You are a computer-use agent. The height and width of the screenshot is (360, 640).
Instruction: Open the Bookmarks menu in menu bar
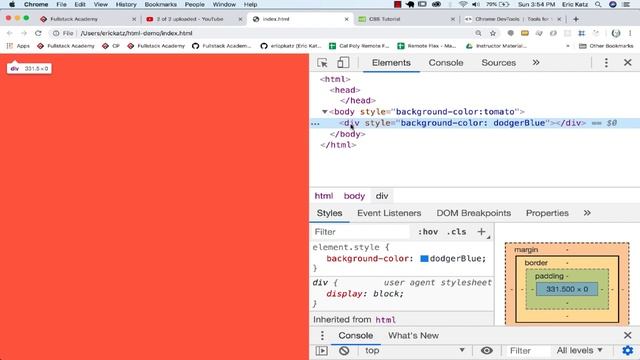click(160, 4)
